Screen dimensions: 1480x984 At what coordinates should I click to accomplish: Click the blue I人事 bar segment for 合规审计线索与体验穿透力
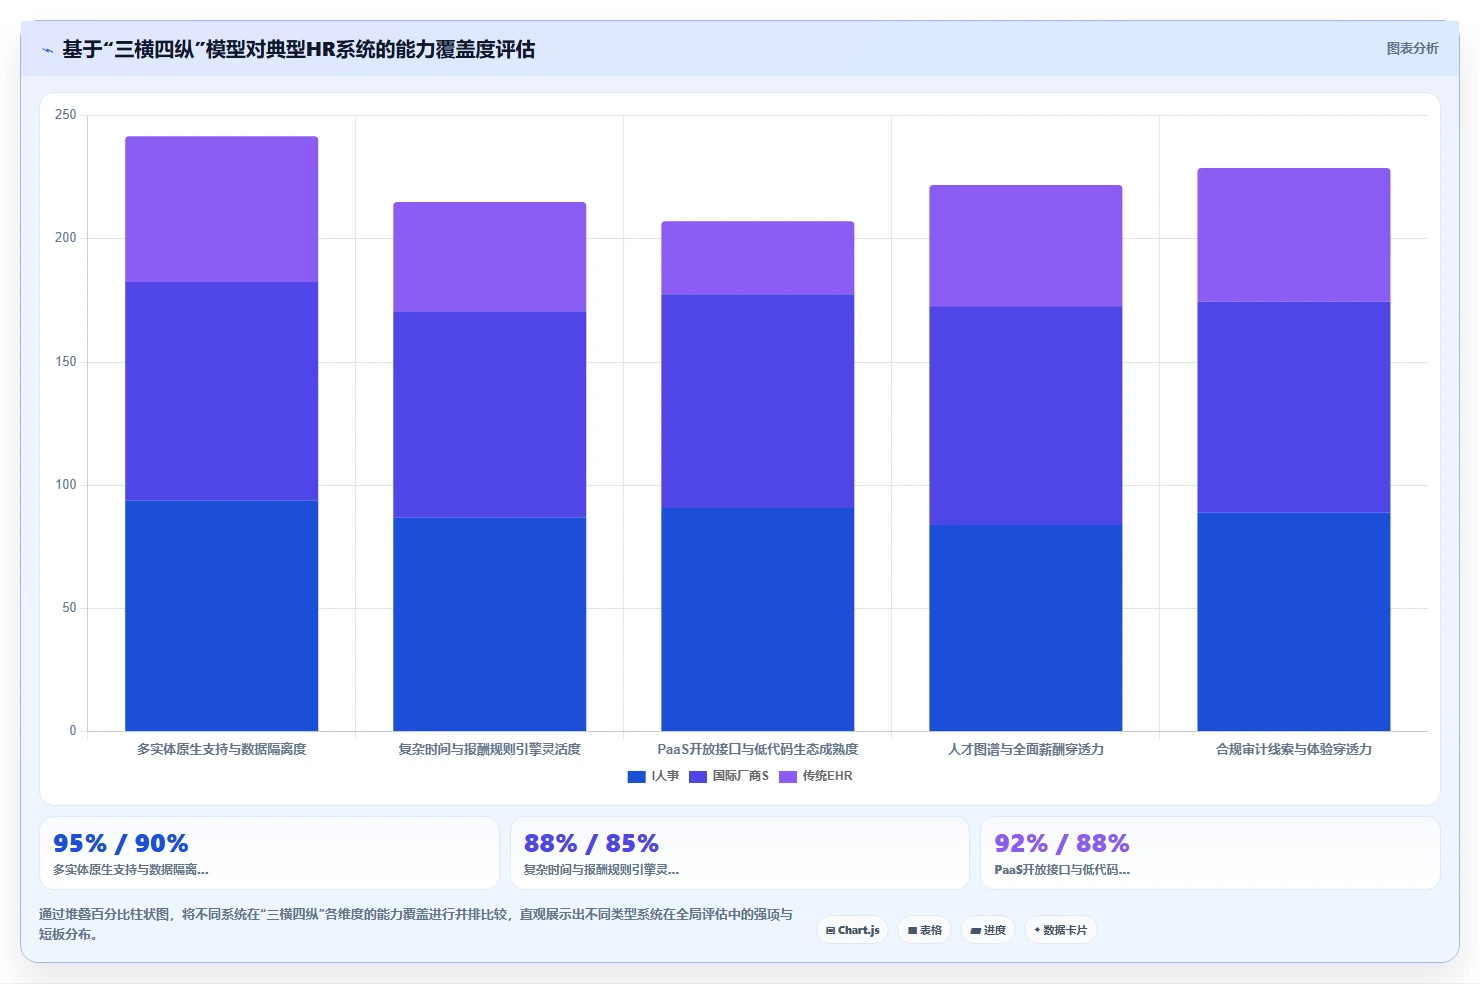(1293, 622)
